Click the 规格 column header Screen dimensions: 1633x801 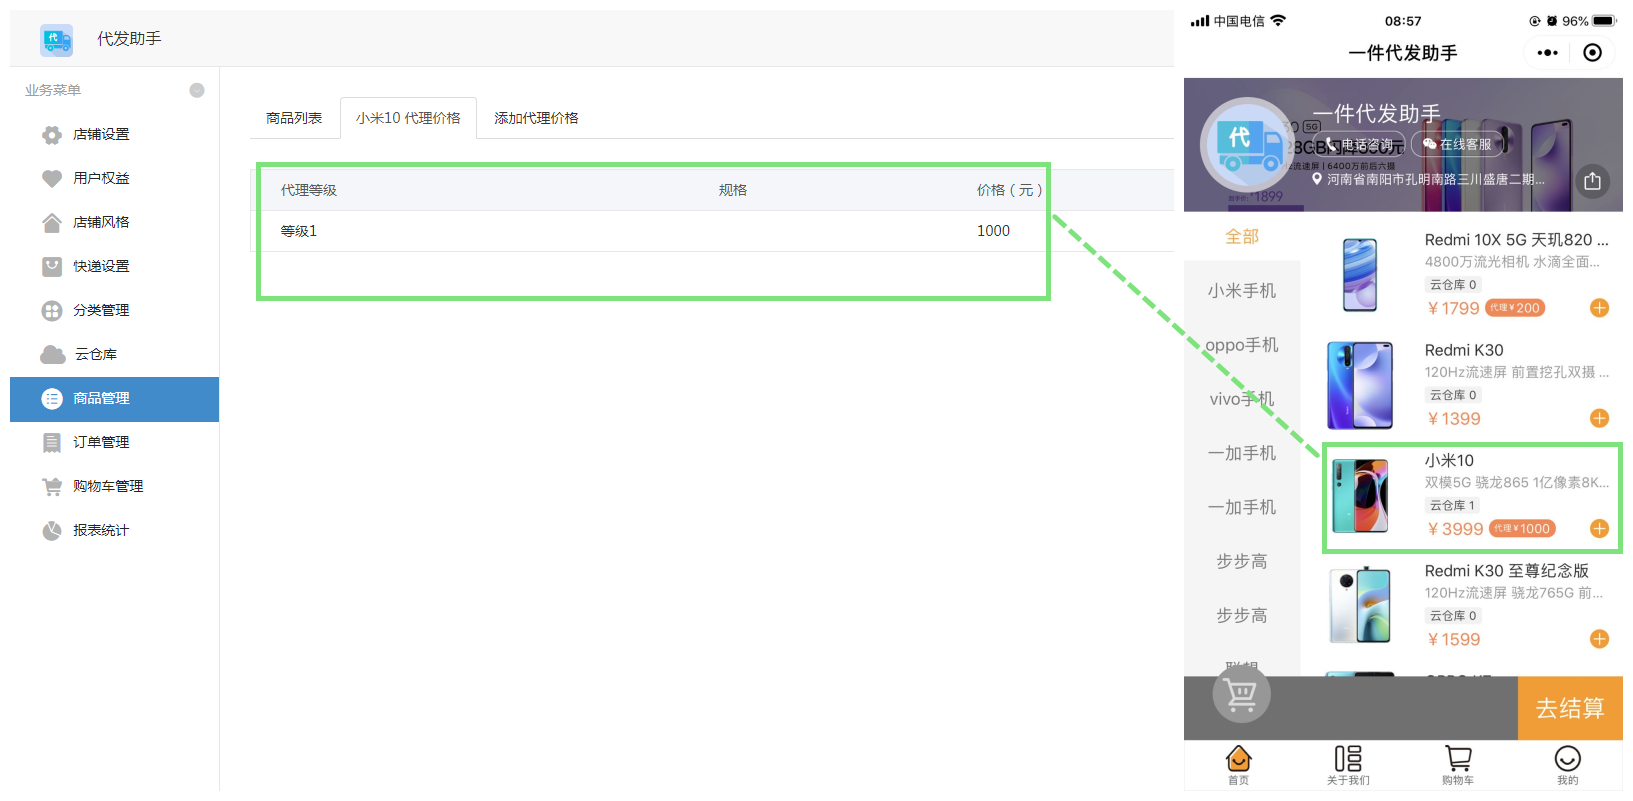733,190
